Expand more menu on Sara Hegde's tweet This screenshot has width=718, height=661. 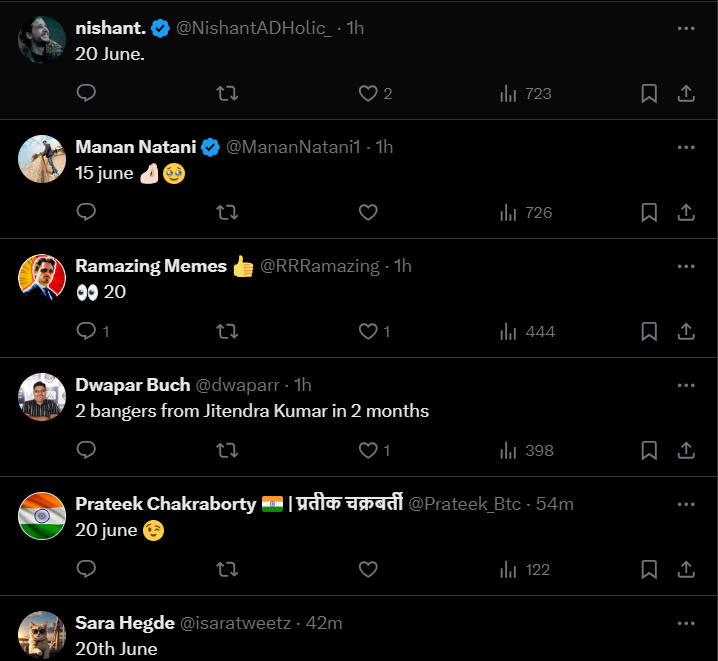[686, 623]
